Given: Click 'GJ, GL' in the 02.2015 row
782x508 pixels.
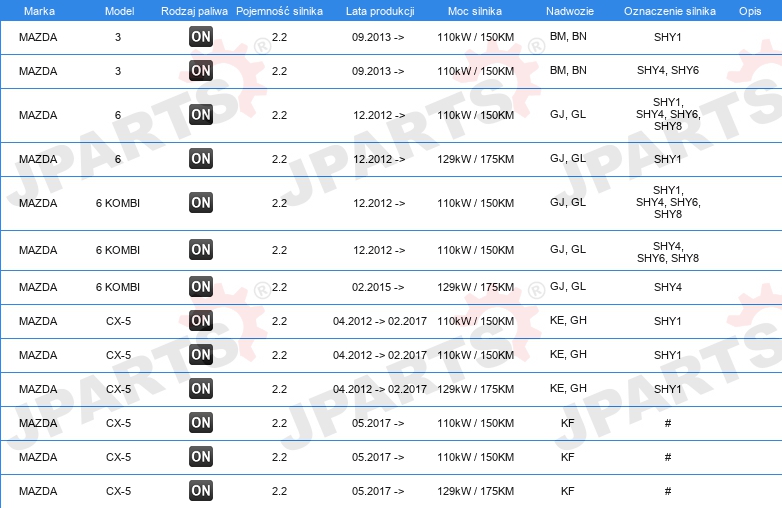Looking at the screenshot, I should coord(568,286).
